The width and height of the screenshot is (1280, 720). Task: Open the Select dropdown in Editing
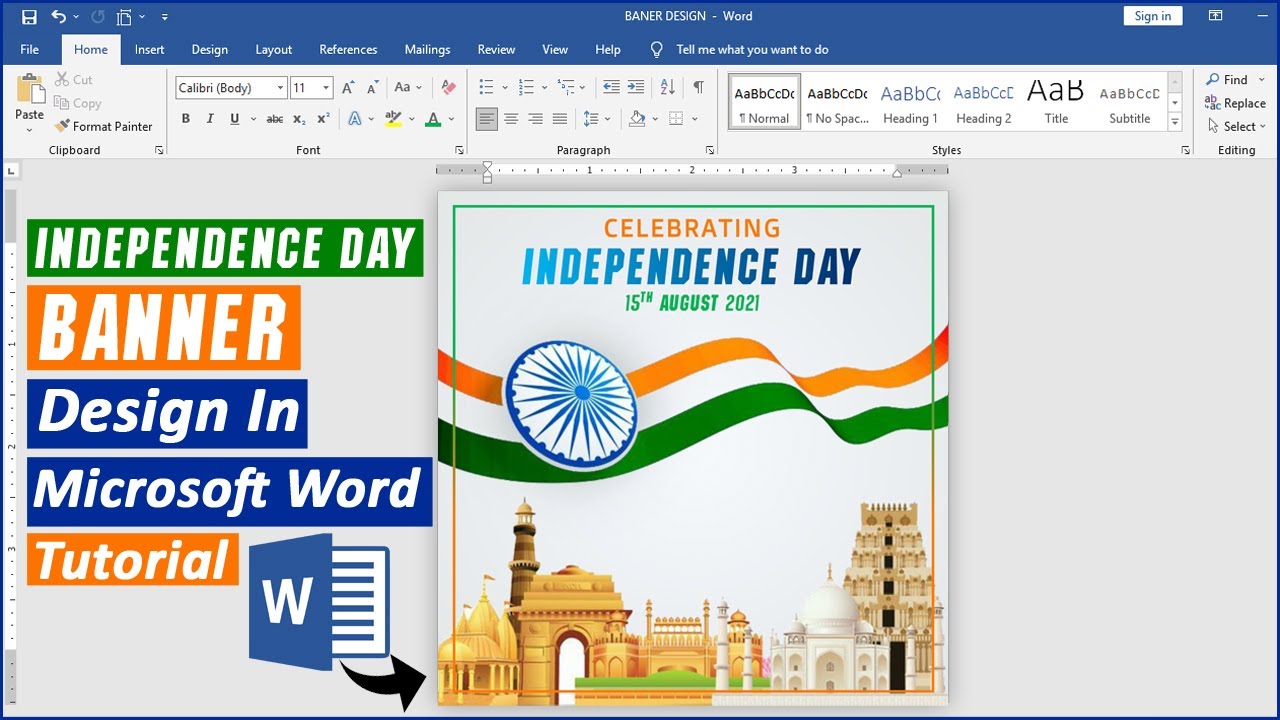(x=1237, y=126)
